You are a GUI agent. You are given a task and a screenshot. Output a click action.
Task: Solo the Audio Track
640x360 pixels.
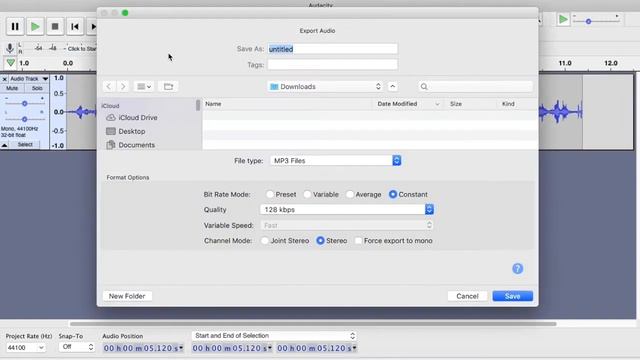click(37, 88)
